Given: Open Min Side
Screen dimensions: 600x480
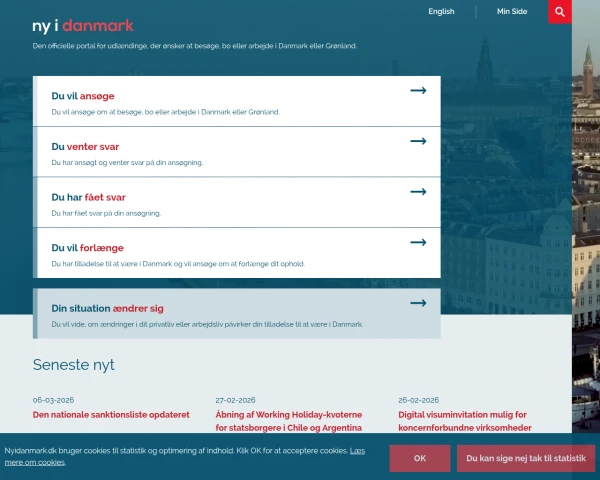Looking at the screenshot, I should [x=512, y=11].
